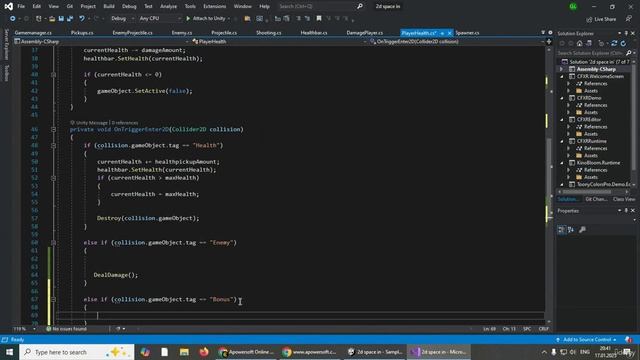
Task: Click the Solution Explorer search magnifier icon
Action: [x=629, y=53]
